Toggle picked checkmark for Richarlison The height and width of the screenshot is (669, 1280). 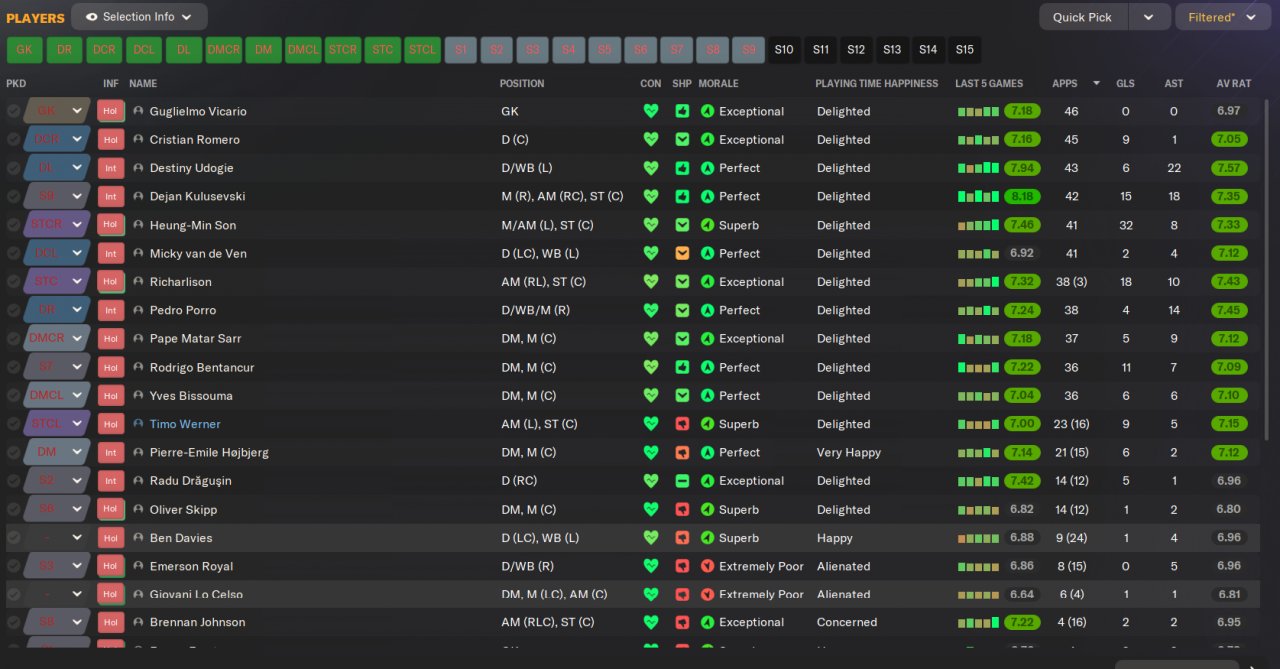[x=13, y=282]
